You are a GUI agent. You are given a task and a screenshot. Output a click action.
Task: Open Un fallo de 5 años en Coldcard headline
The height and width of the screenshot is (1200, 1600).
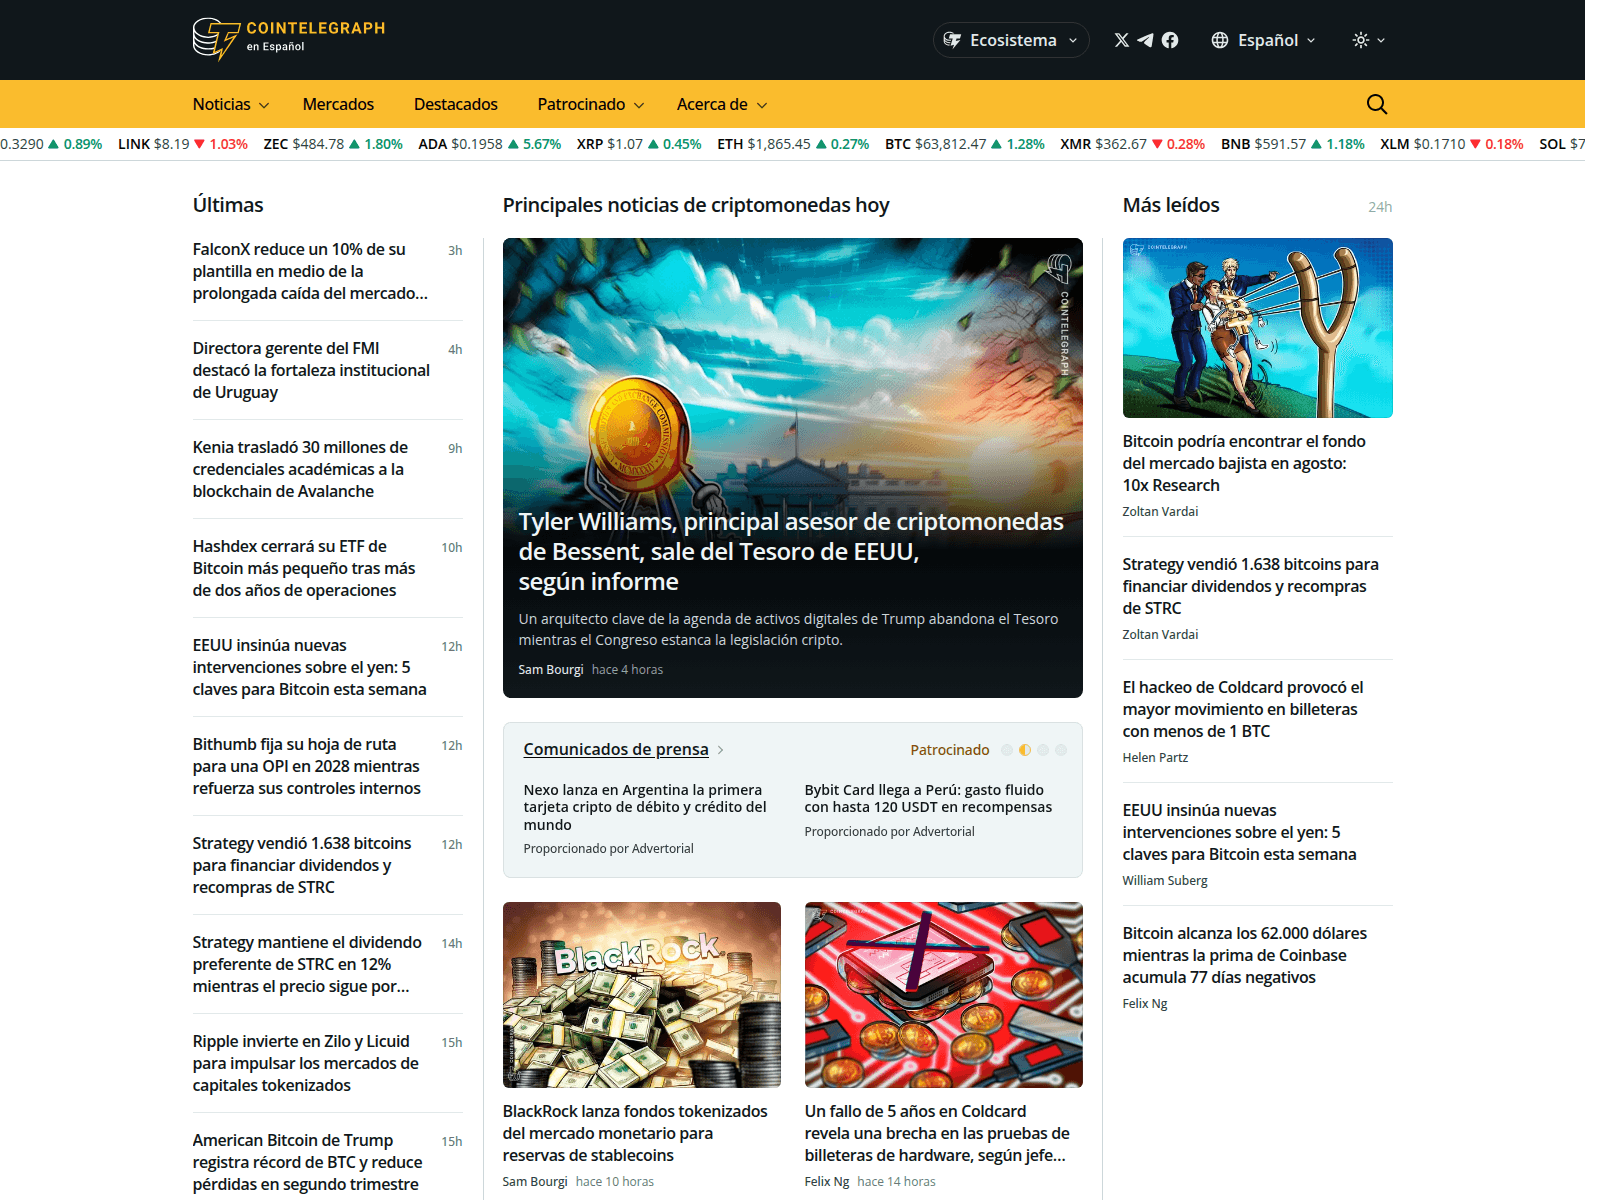coord(937,1133)
